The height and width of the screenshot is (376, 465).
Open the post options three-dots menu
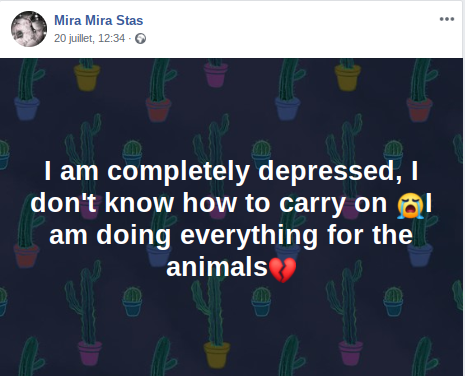pos(447,19)
